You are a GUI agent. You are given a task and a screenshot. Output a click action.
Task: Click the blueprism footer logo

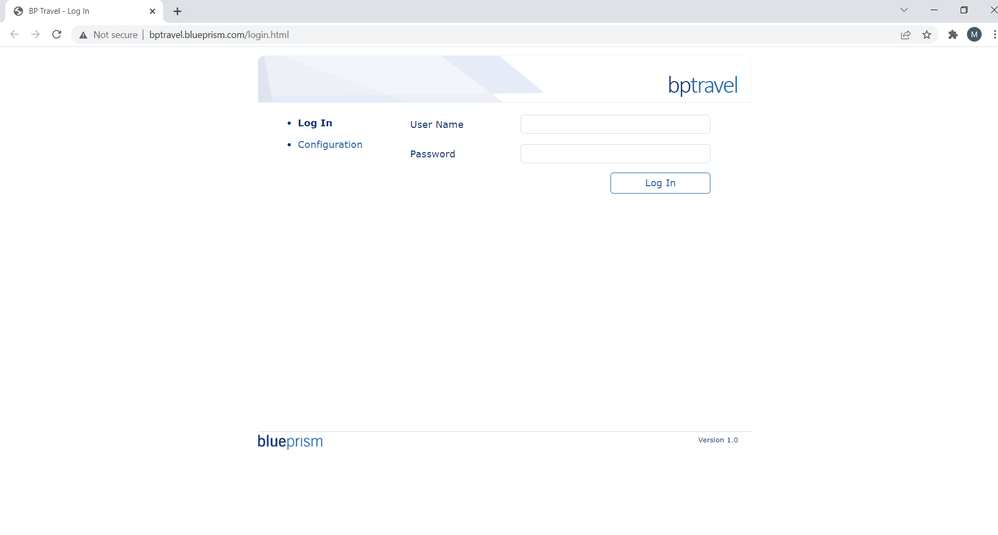click(290, 441)
